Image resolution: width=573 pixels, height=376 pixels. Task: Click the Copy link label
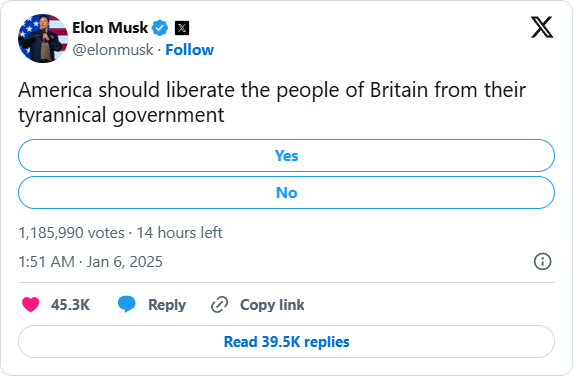pyautogui.click(x=272, y=305)
